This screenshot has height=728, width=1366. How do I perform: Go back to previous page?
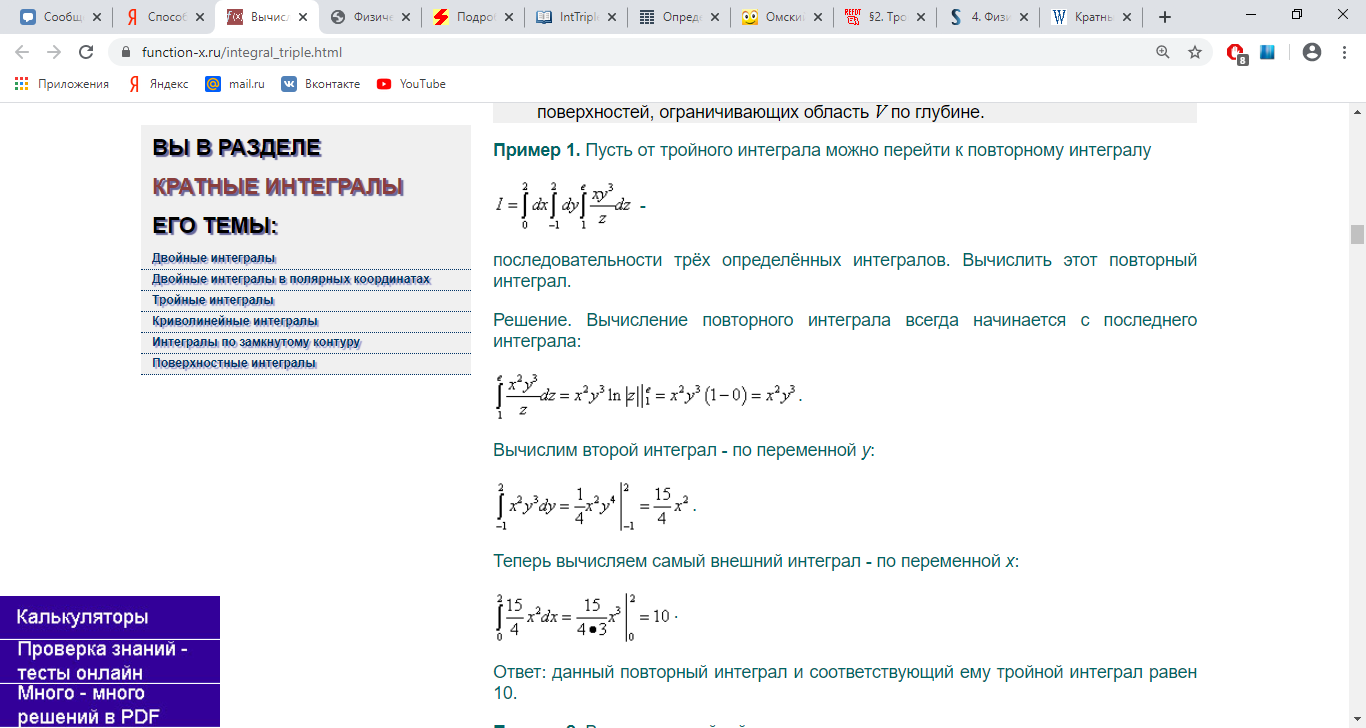pos(22,52)
